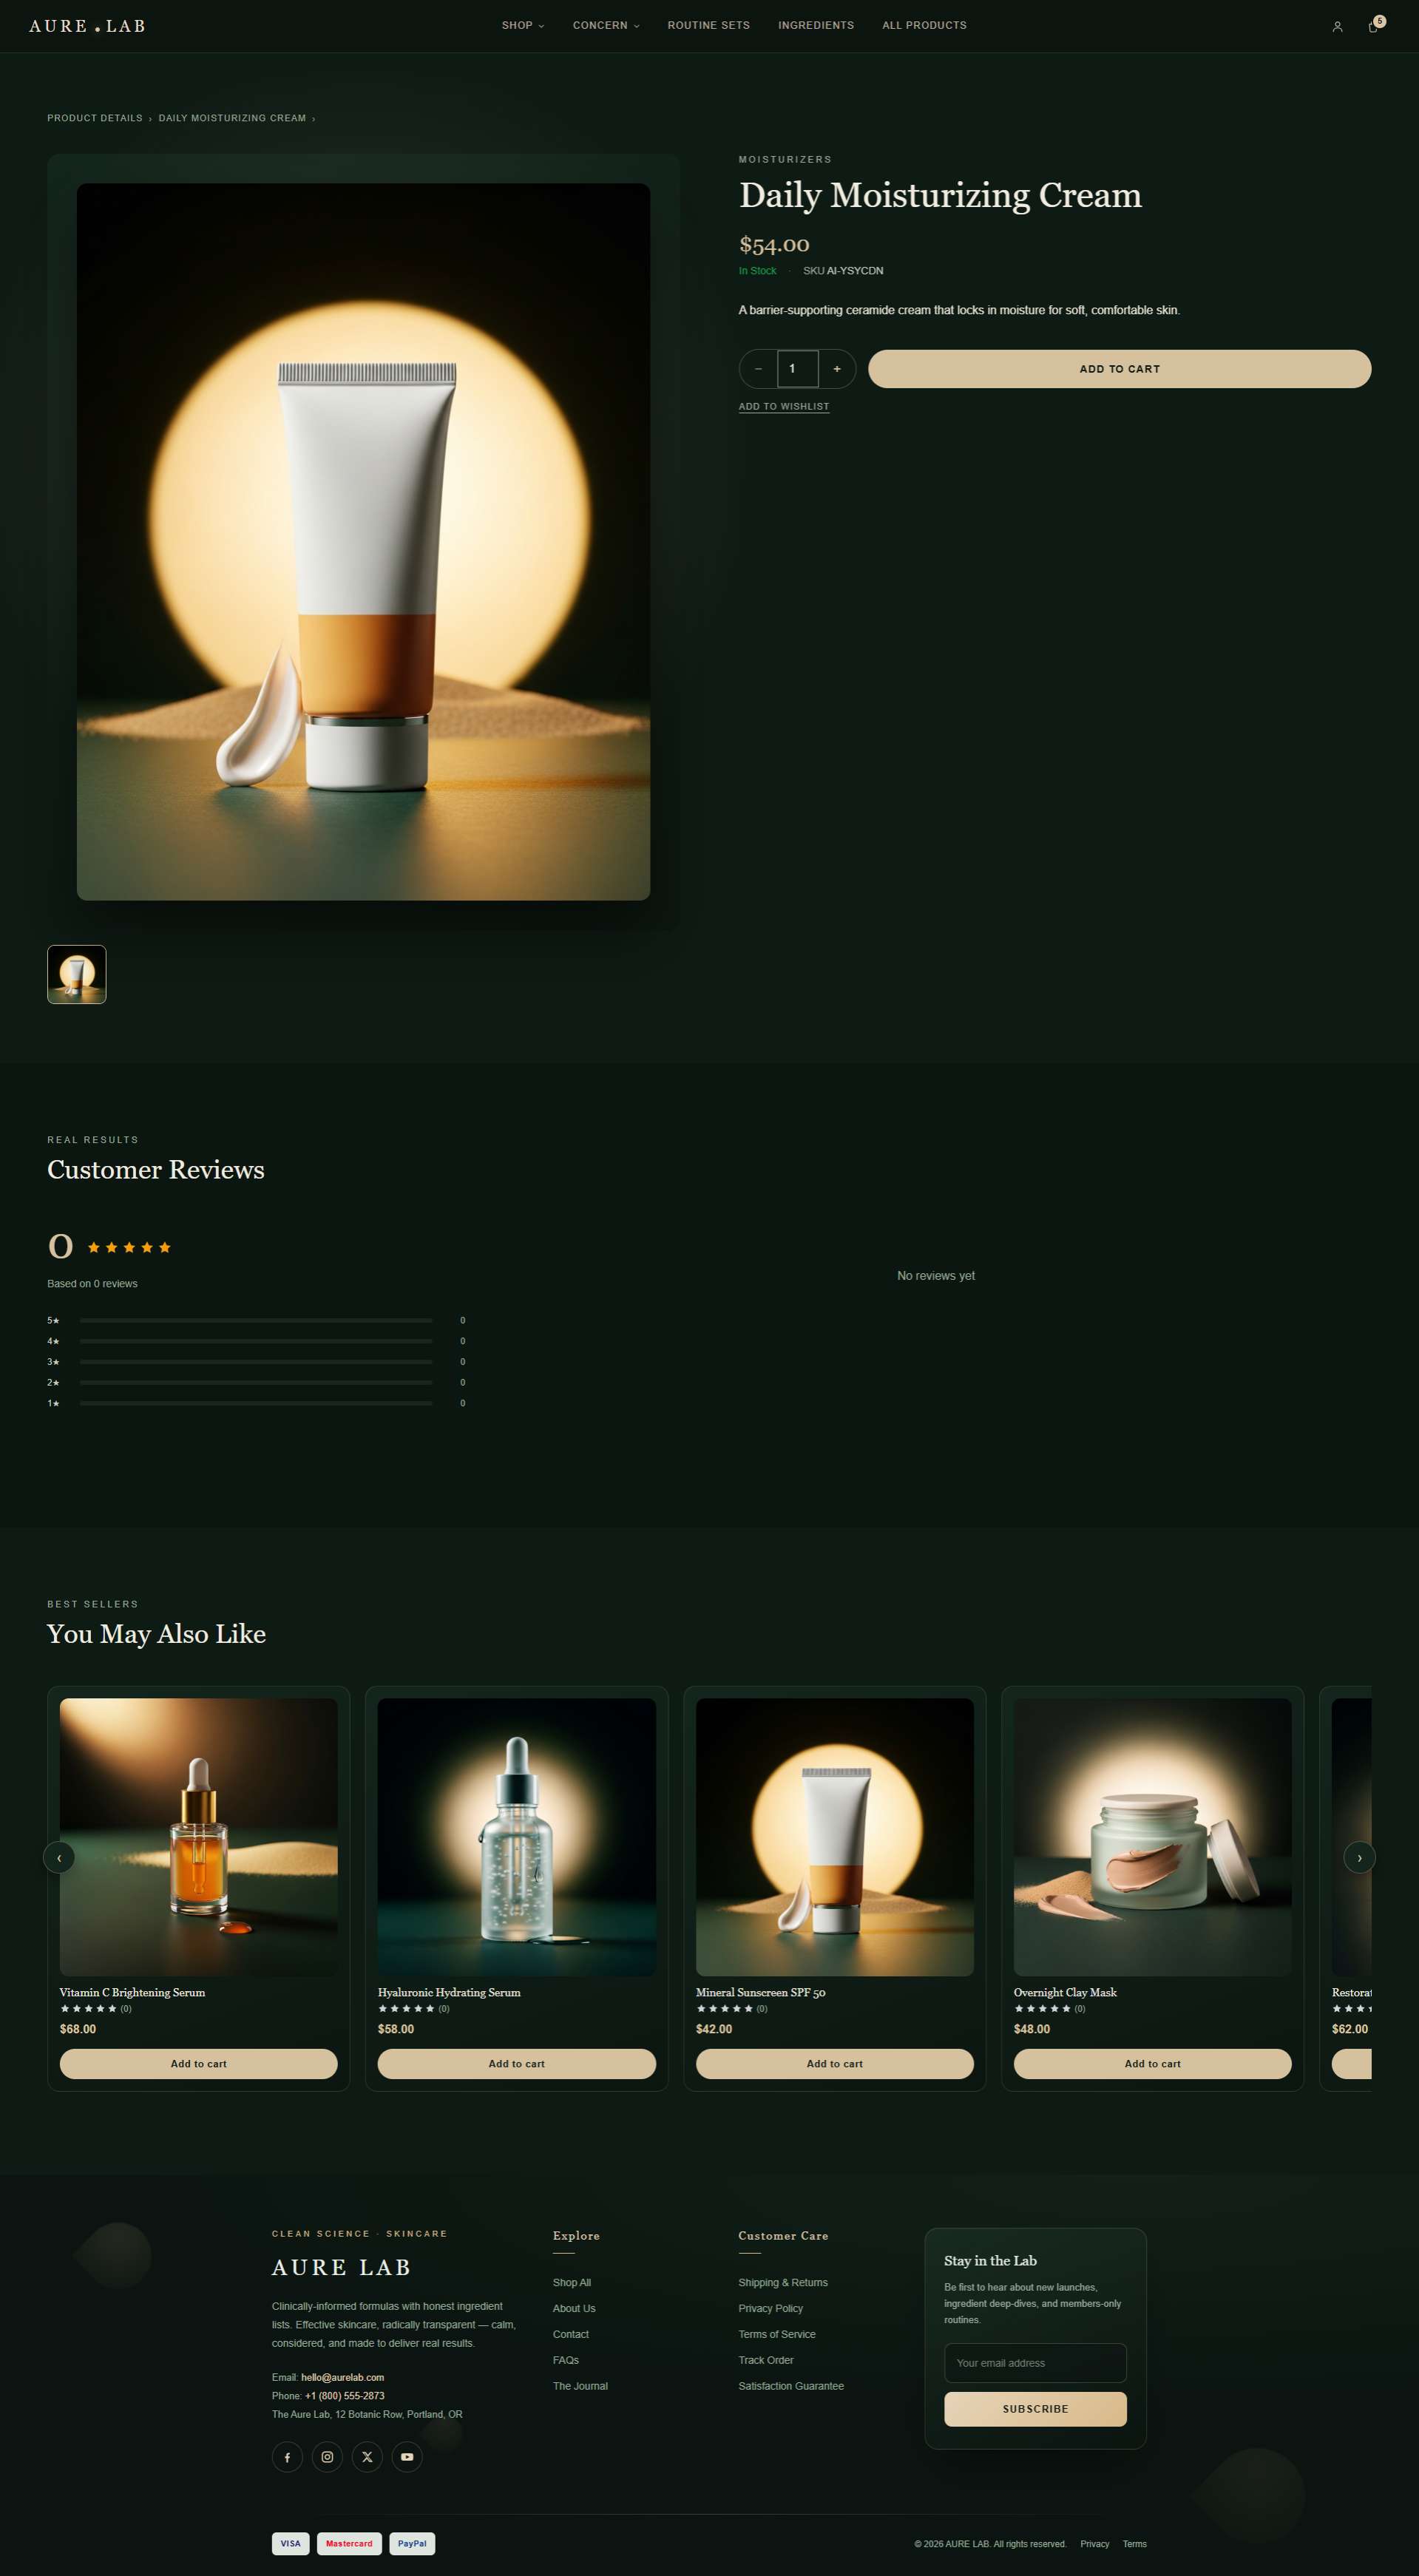Click Mineral Sunscreen SPF 50 title
The image size is (1419, 2576).
(761, 1992)
